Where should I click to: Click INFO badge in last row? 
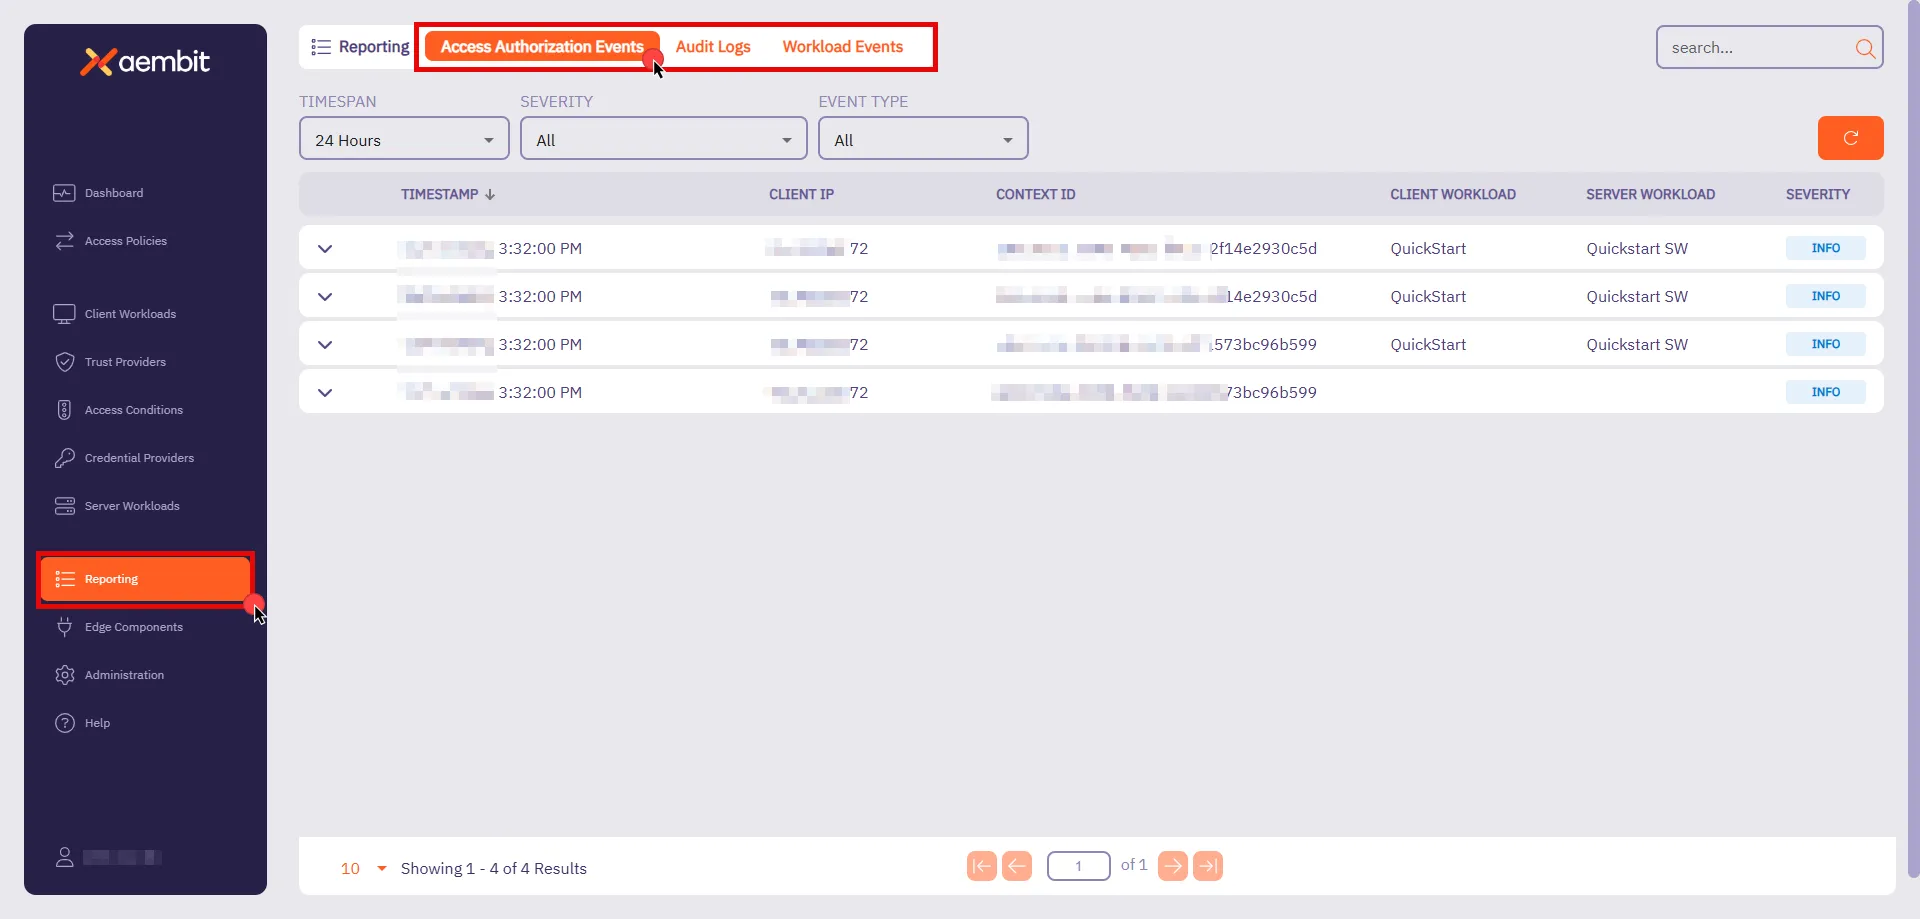click(x=1825, y=392)
